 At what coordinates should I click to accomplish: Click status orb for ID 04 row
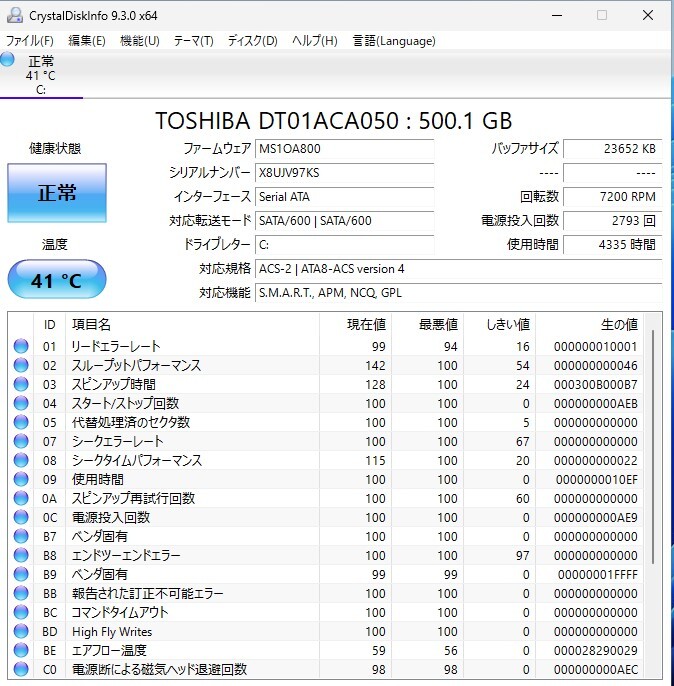click(x=21, y=403)
